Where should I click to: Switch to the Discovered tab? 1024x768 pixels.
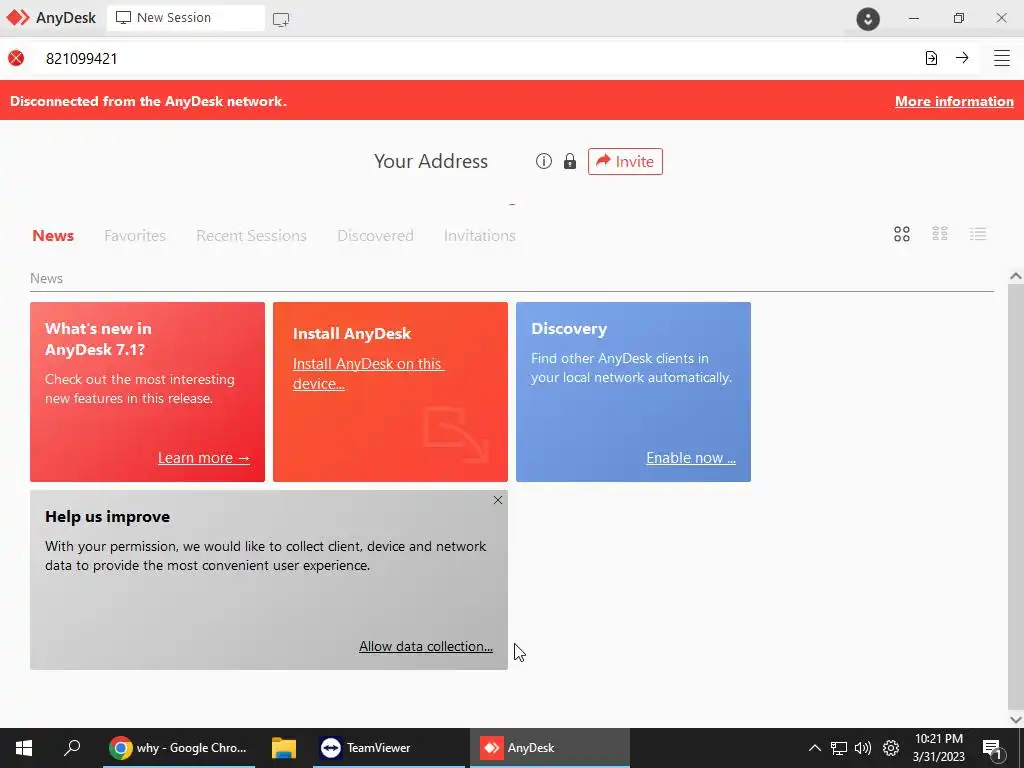[376, 236]
